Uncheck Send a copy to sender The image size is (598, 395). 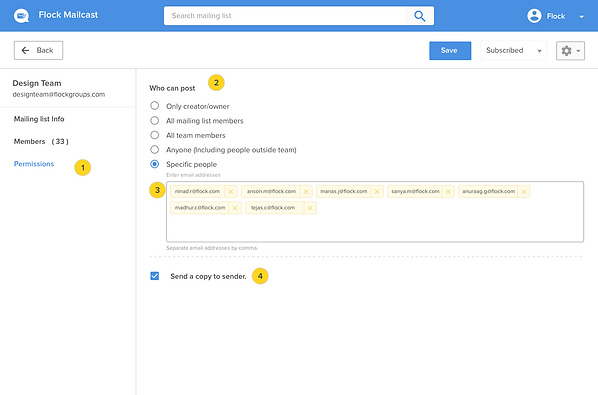click(x=154, y=276)
